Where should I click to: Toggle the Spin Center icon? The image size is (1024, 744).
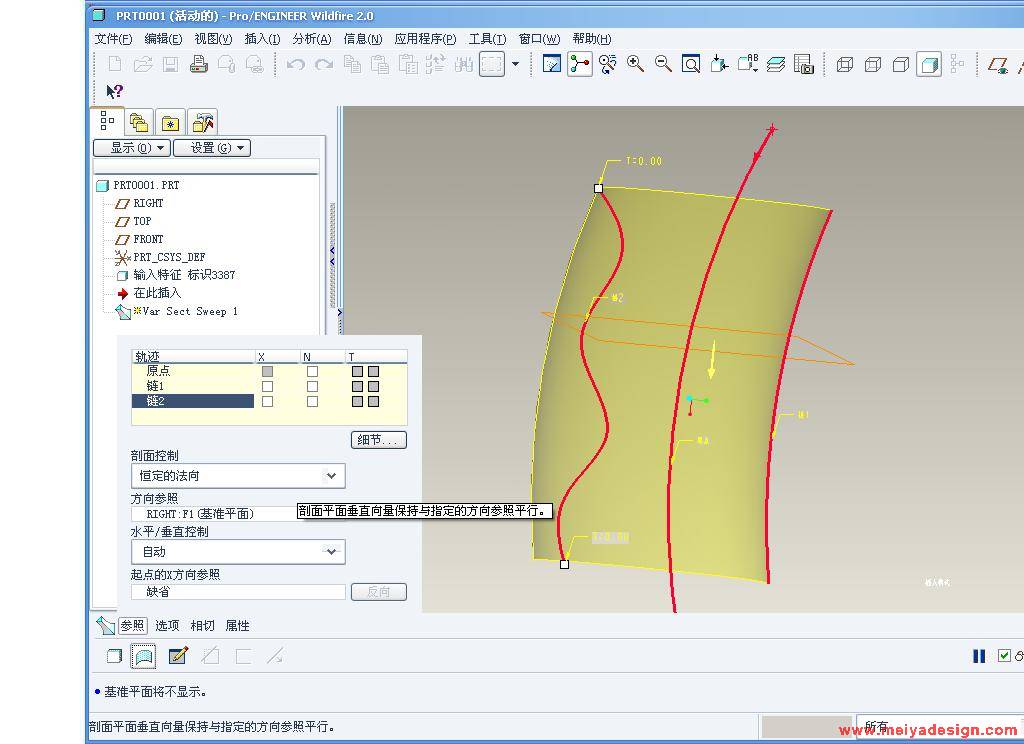tap(580, 64)
